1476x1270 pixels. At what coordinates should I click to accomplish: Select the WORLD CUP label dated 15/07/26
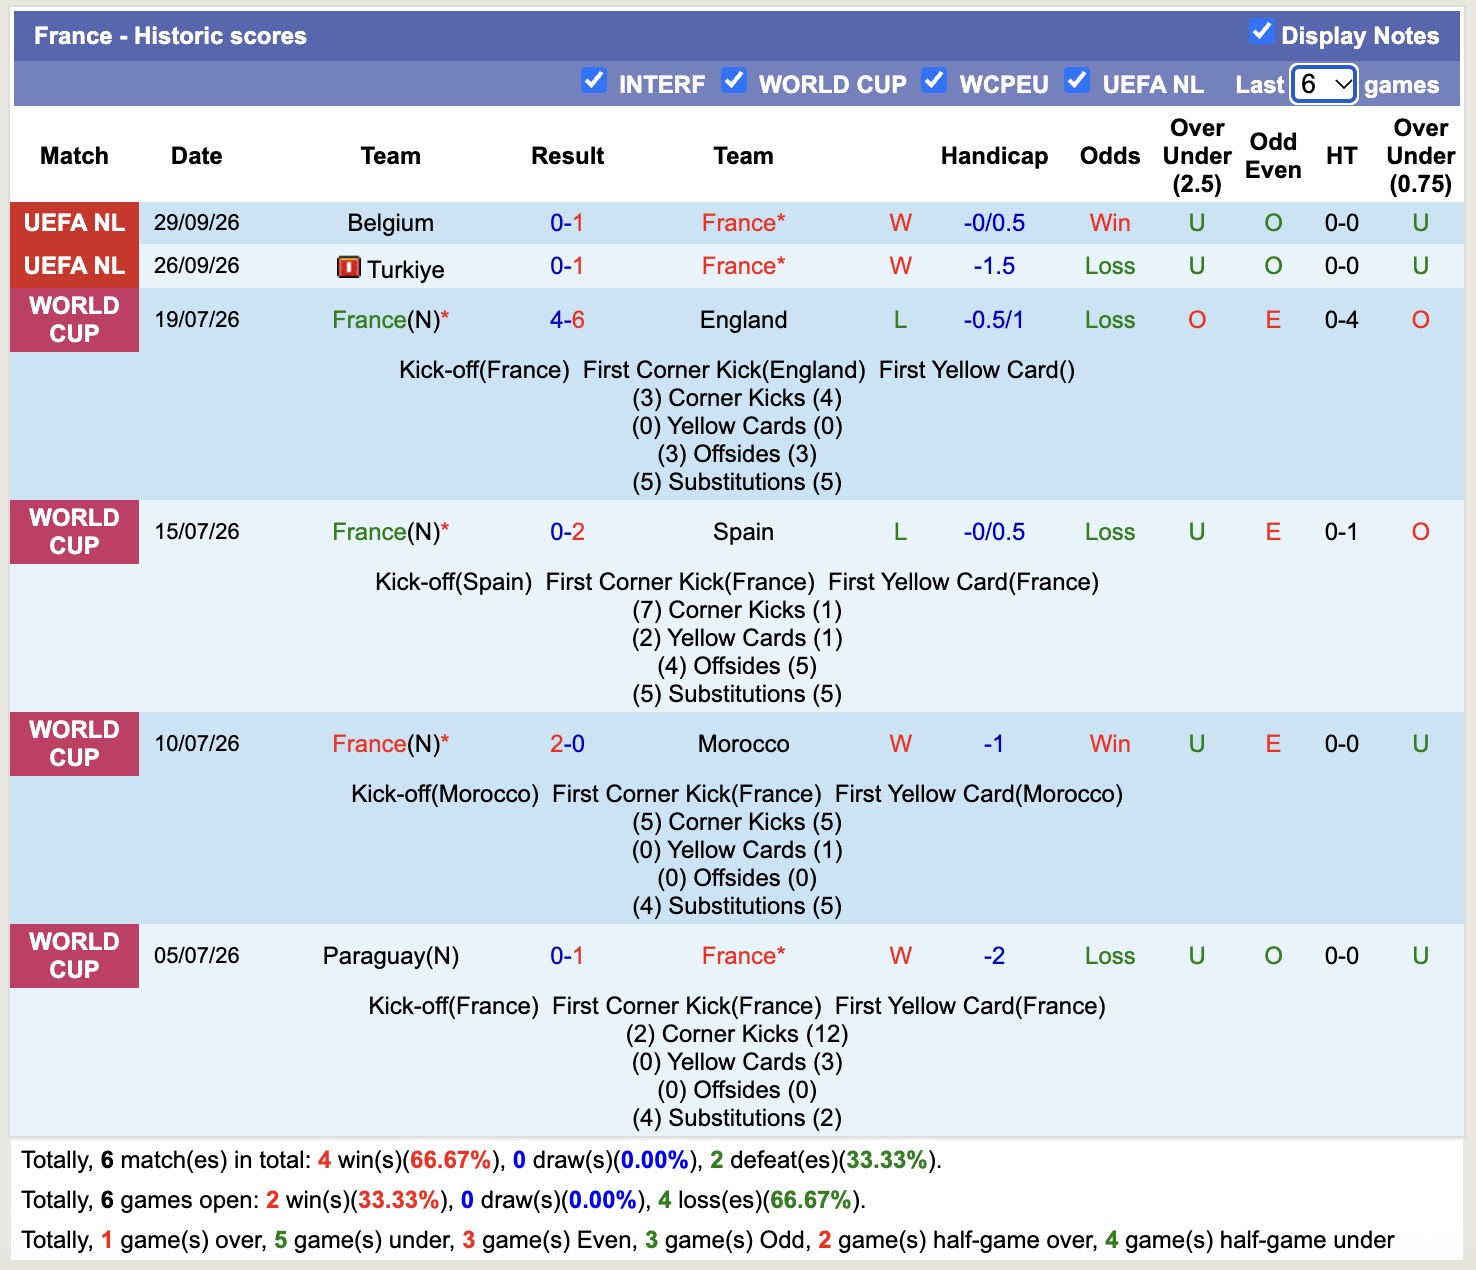click(74, 532)
